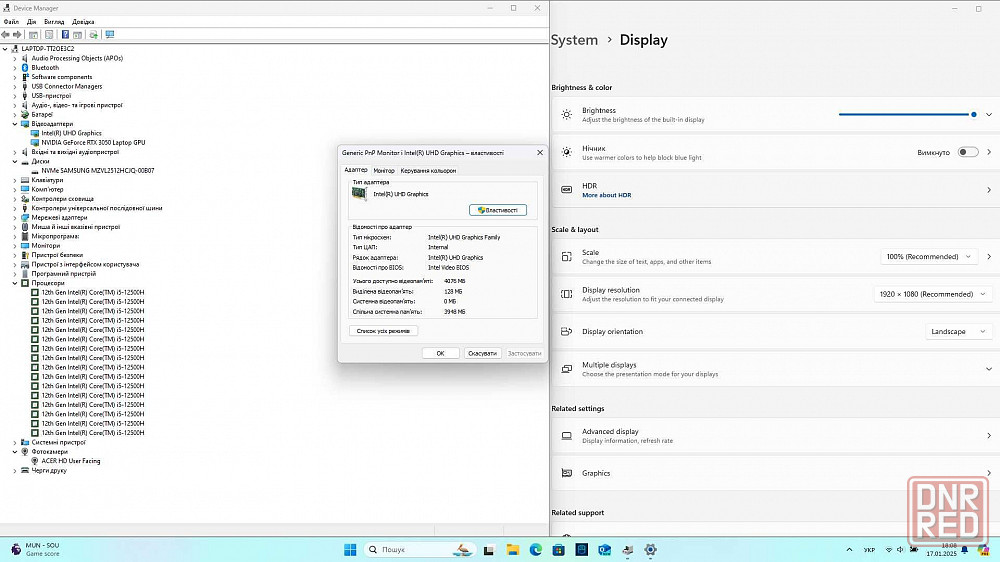Open the Дія menu
Viewport: 1000px width, 562px height.
31,22
